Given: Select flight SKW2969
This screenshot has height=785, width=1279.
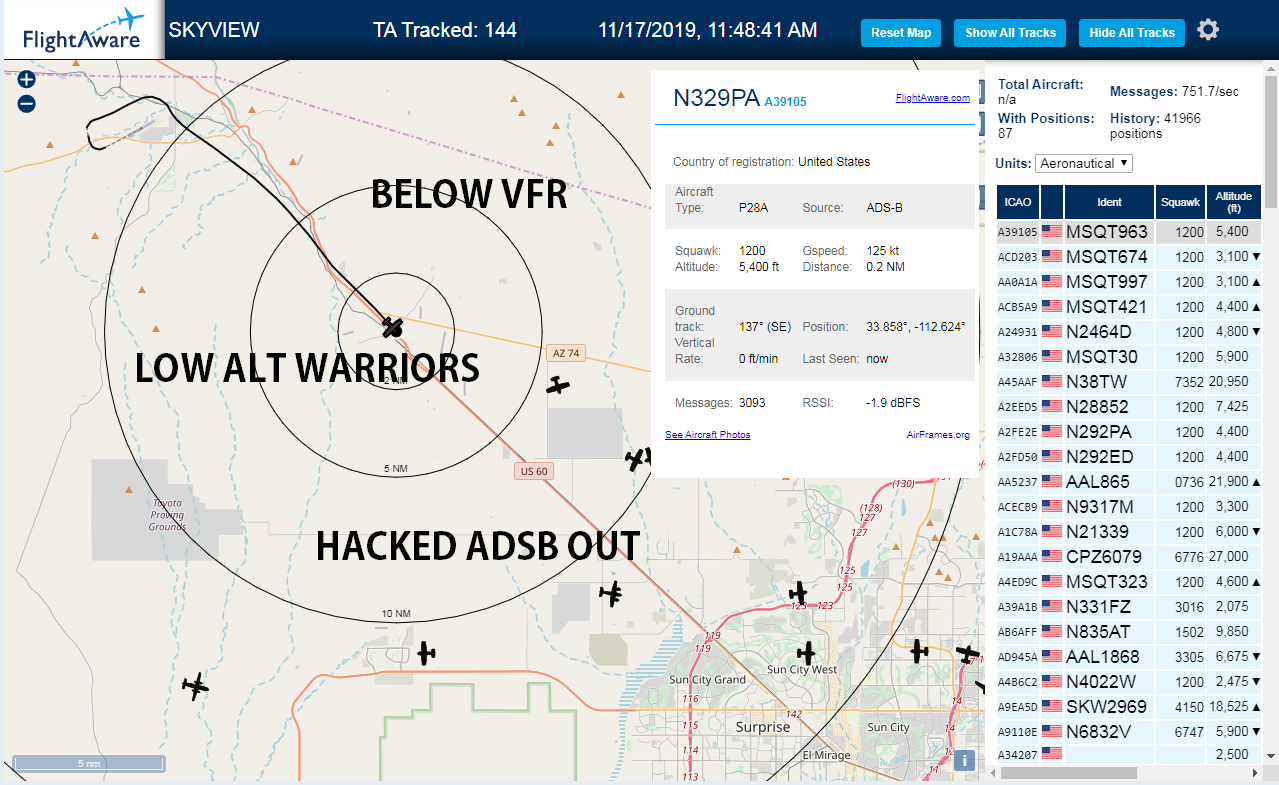Looking at the screenshot, I should 1128,707.
